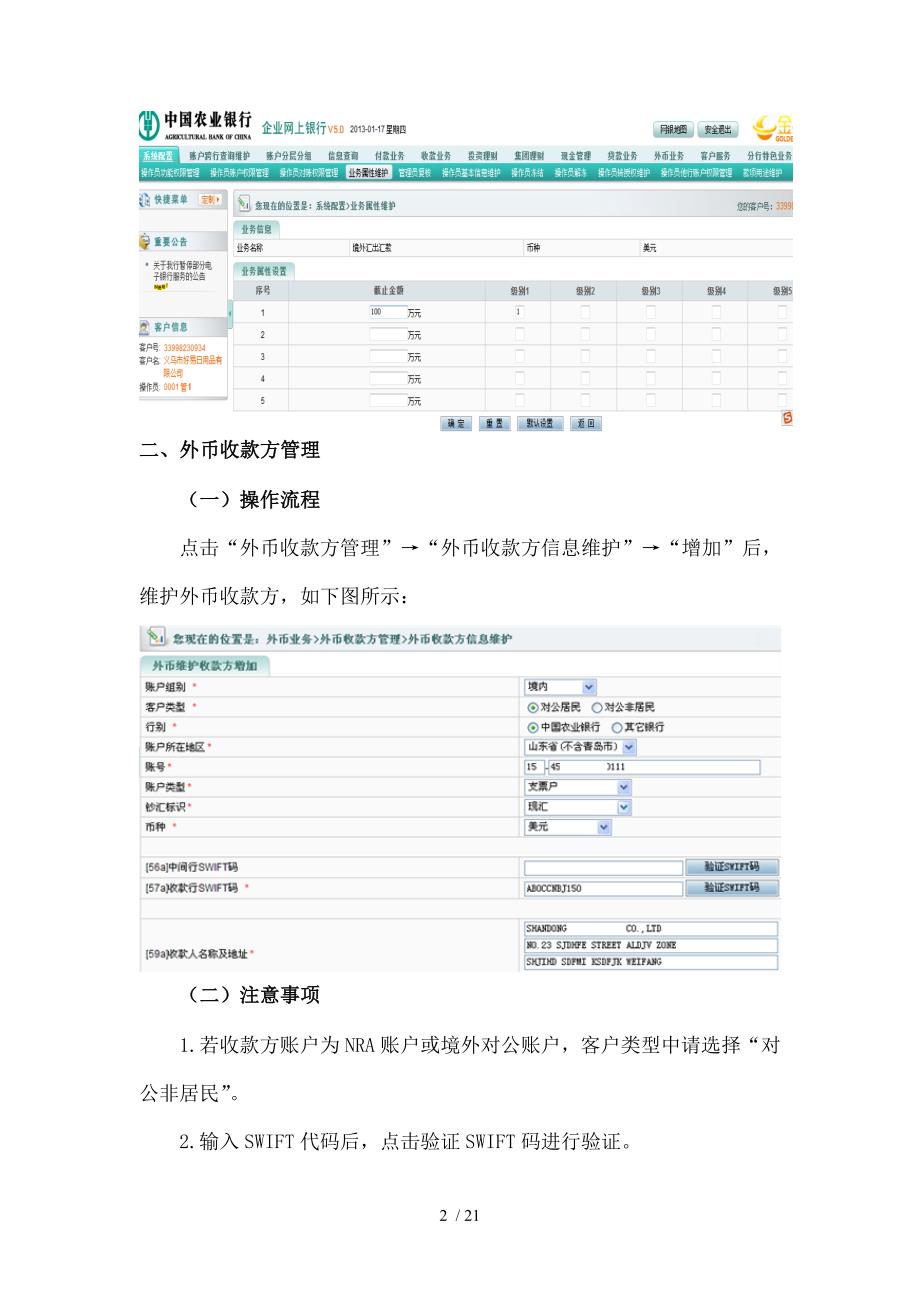Open the 账户类型 dropdown showing 支票户
This screenshot has width=920, height=1302.
(578, 787)
